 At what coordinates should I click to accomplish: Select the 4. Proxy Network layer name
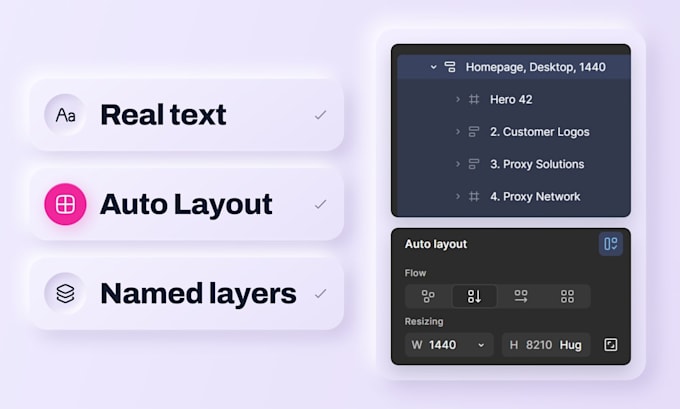(535, 196)
